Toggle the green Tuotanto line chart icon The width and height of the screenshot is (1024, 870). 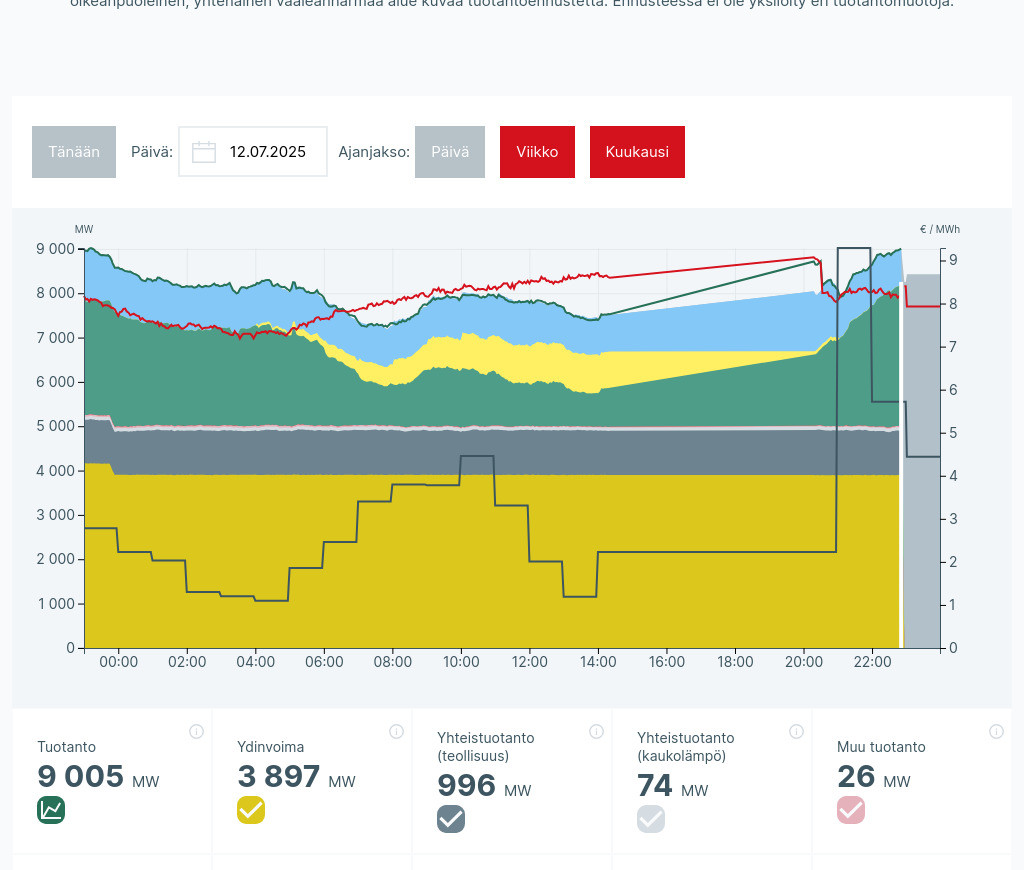[51, 810]
